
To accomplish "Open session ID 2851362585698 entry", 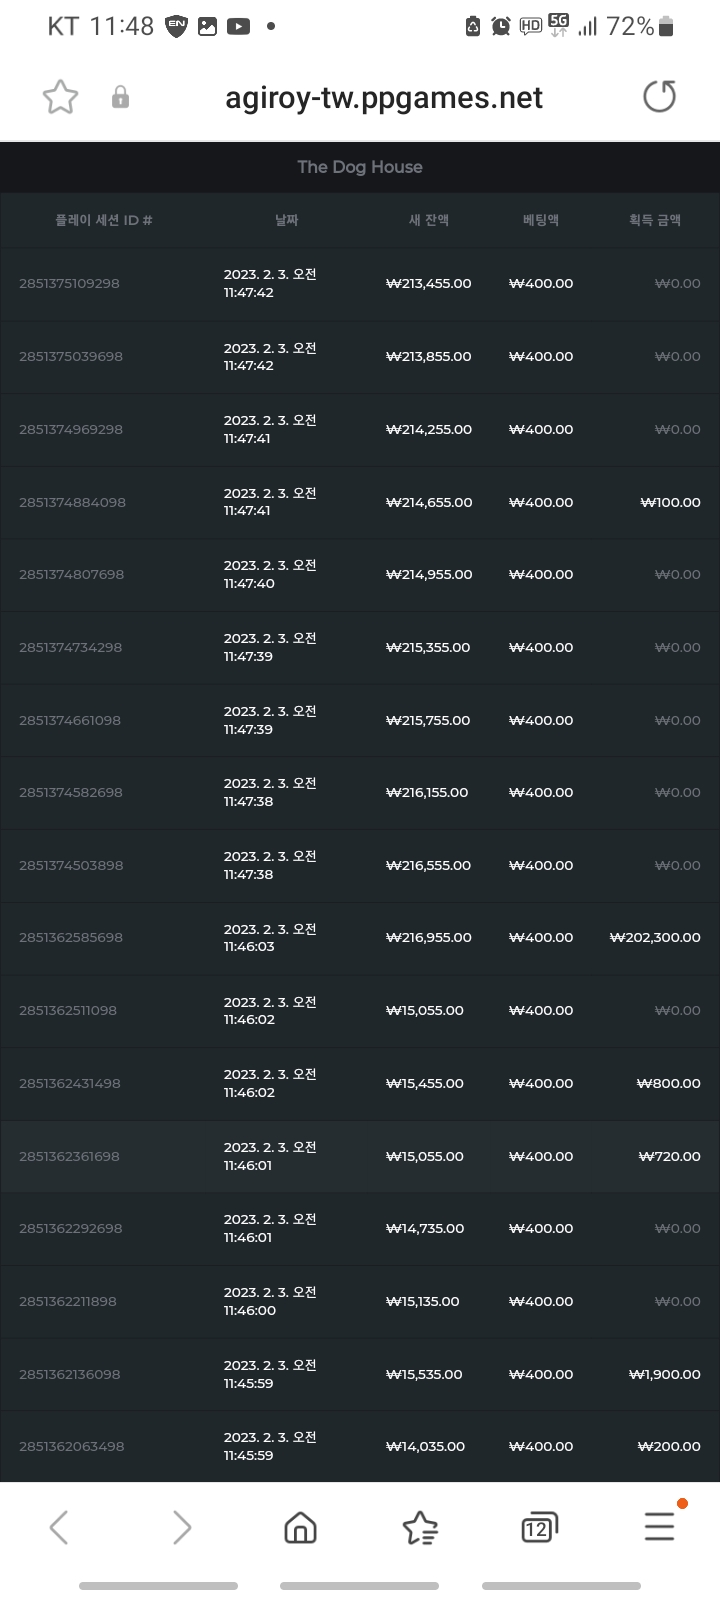I will click(x=360, y=938).
